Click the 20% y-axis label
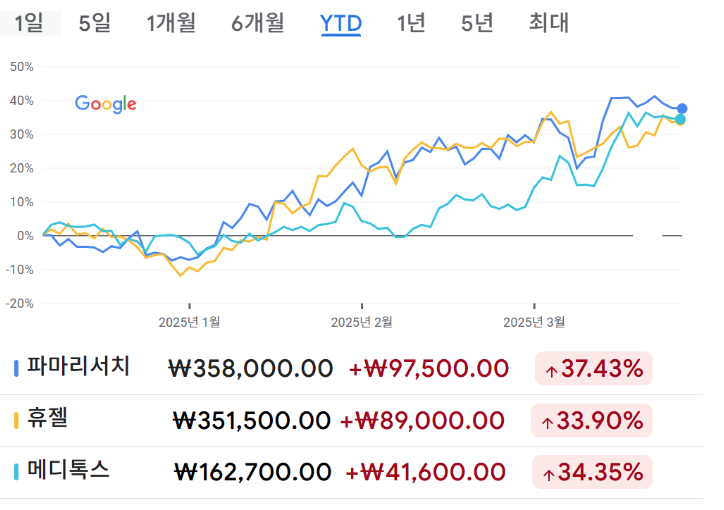This screenshot has width=724, height=510. [x=22, y=168]
